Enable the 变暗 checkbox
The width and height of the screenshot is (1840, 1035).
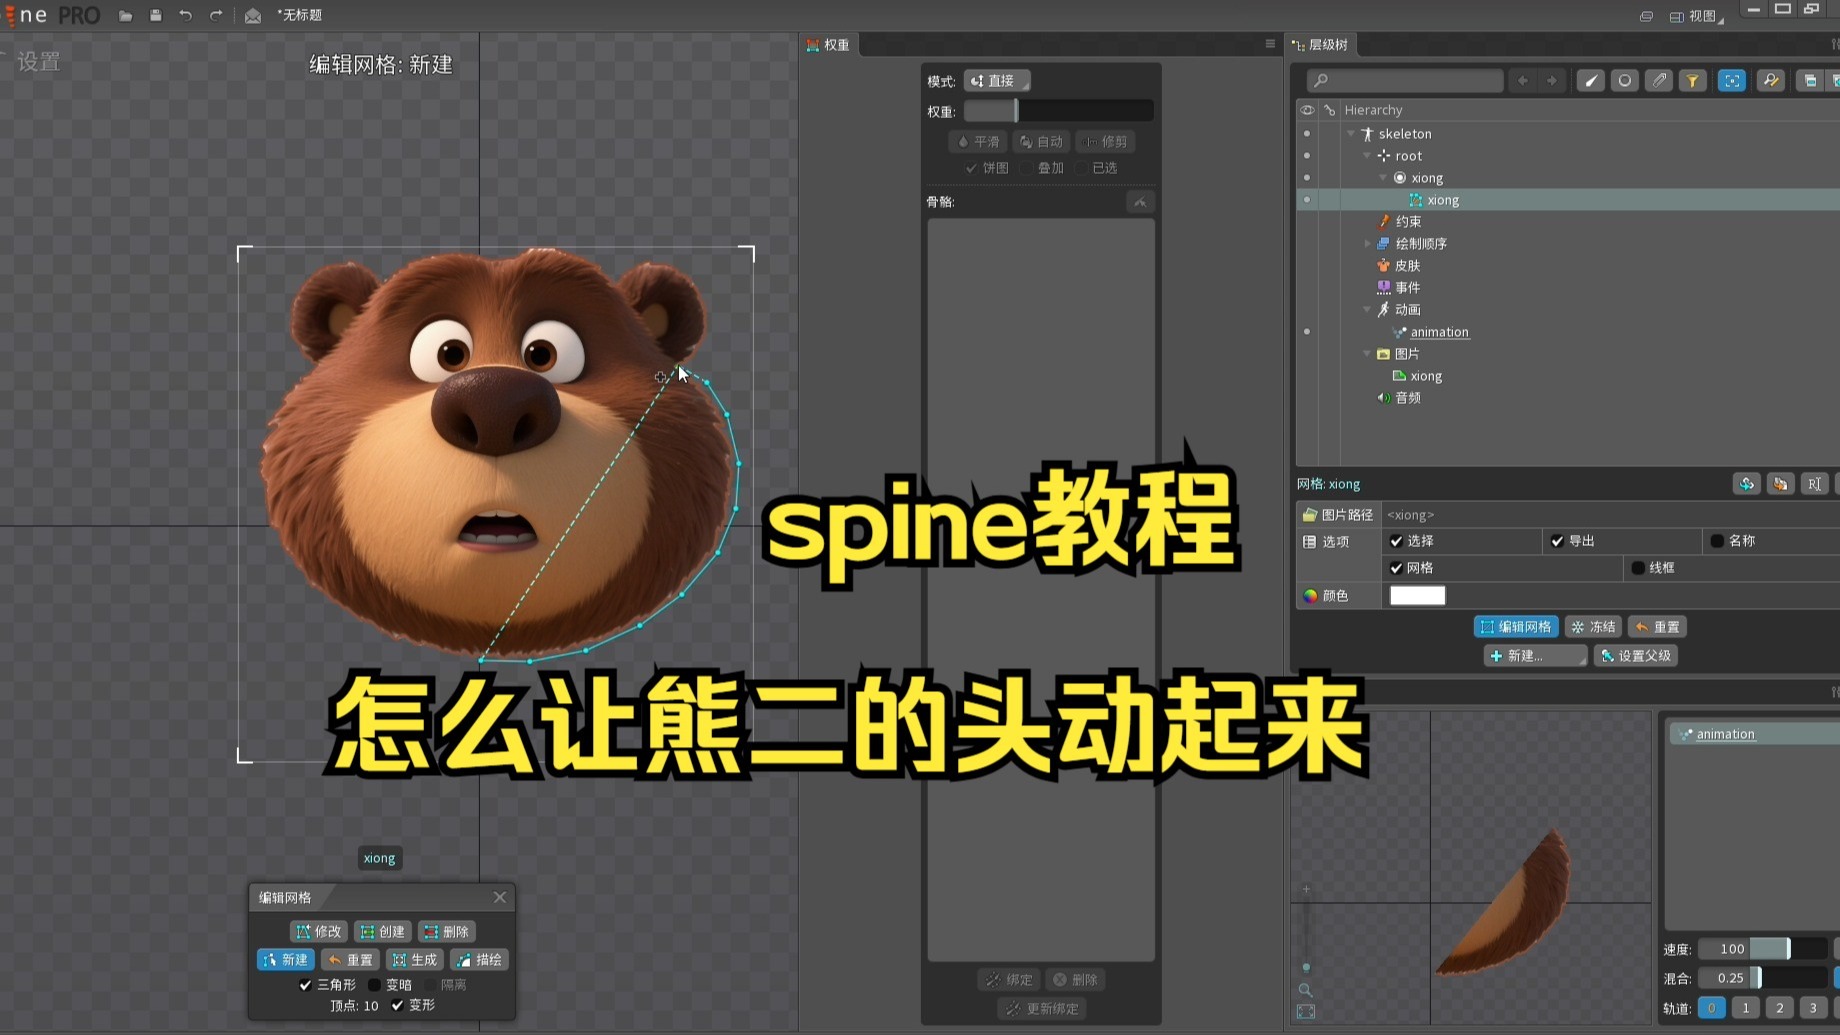click(375, 985)
